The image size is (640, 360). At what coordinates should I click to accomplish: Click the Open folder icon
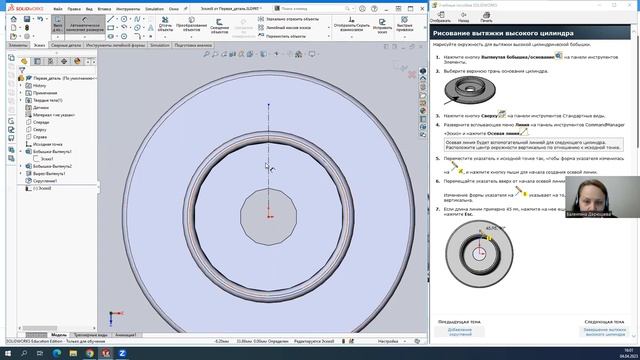(13, 37)
